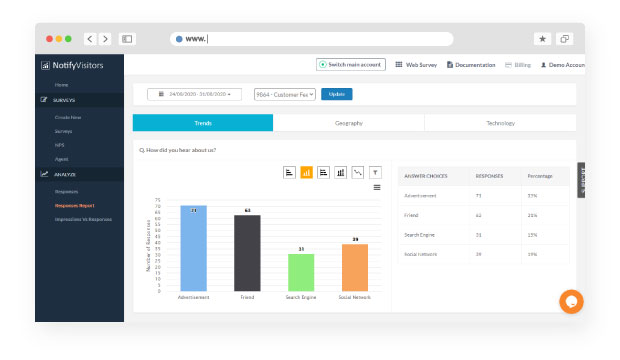
Task: Switch to the Geography tab
Action: pos(349,123)
